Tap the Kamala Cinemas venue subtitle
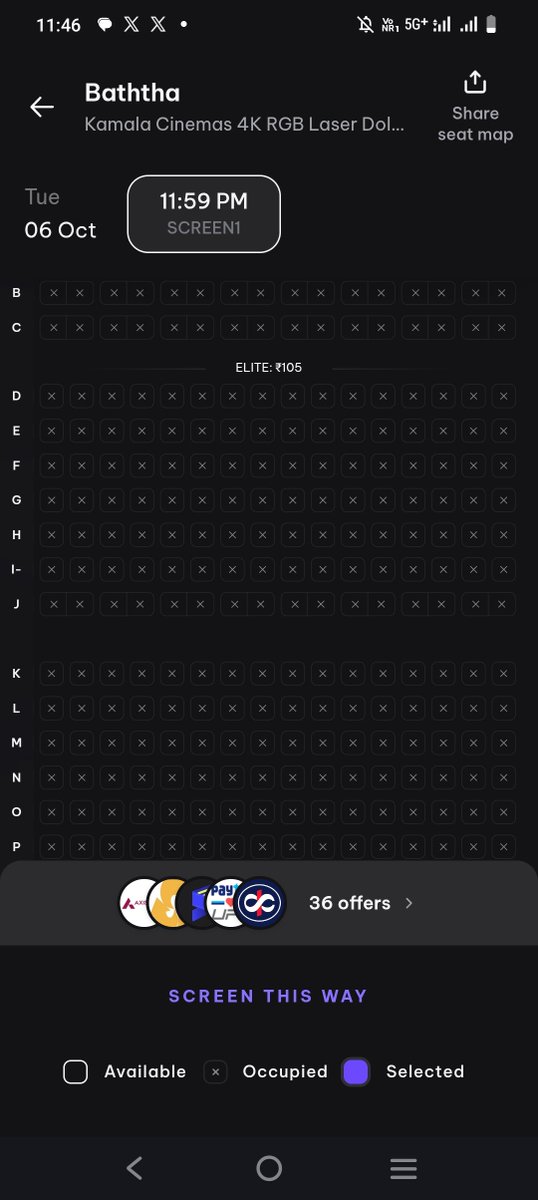This screenshot has width=538, height=1200. tap(245, 127)
